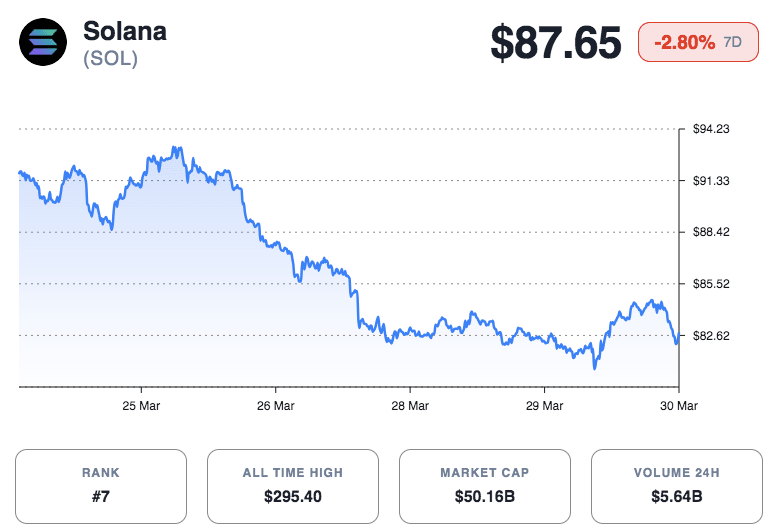This screenshot has width=782, height=530.
Task: Click the Solana logo icon
Action: [x=44, y=44]
